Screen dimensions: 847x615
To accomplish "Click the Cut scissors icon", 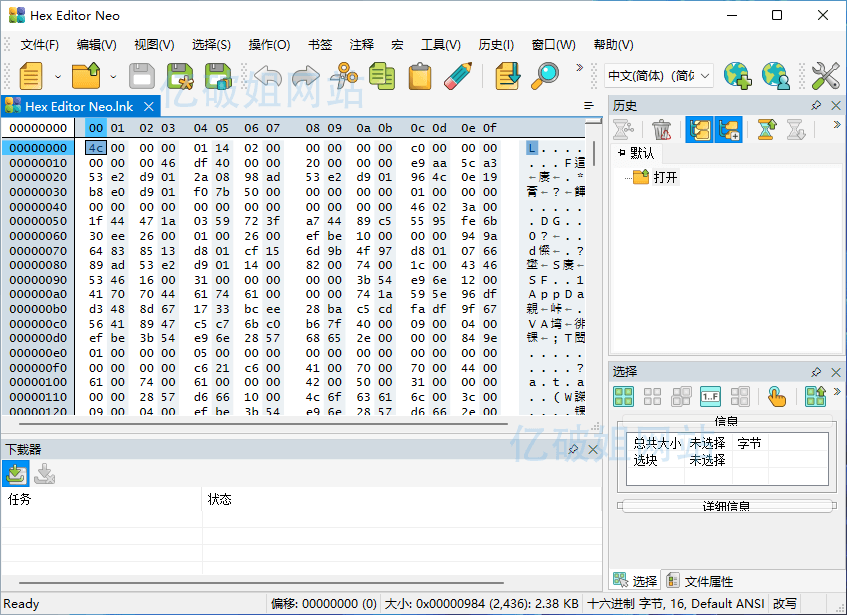I will pos(343,76).
